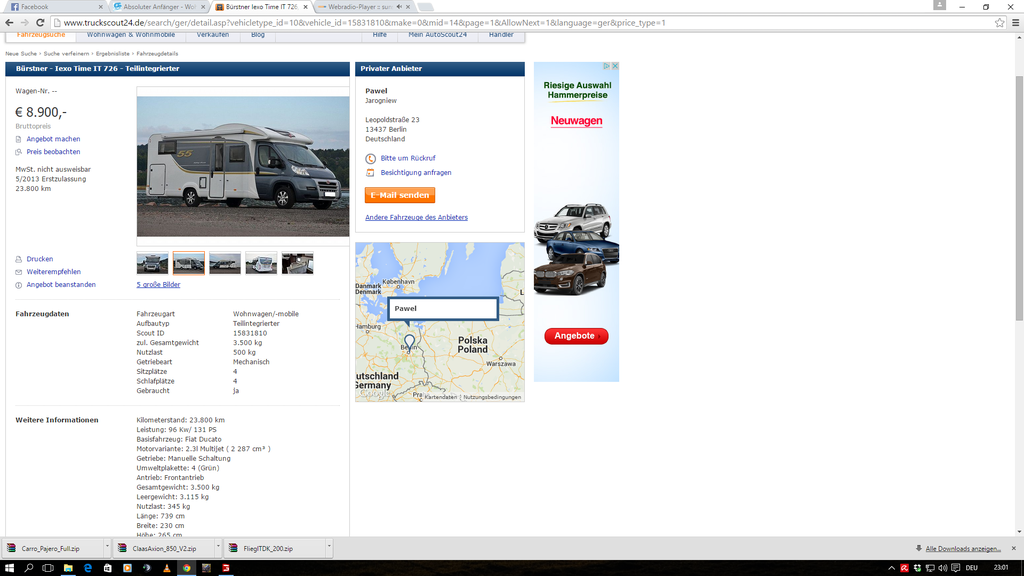The height and width of the screenshot is (576, 1024).
Task: Click the envelope icon next to Weiterempfehlen
Action: click(18, 272)
